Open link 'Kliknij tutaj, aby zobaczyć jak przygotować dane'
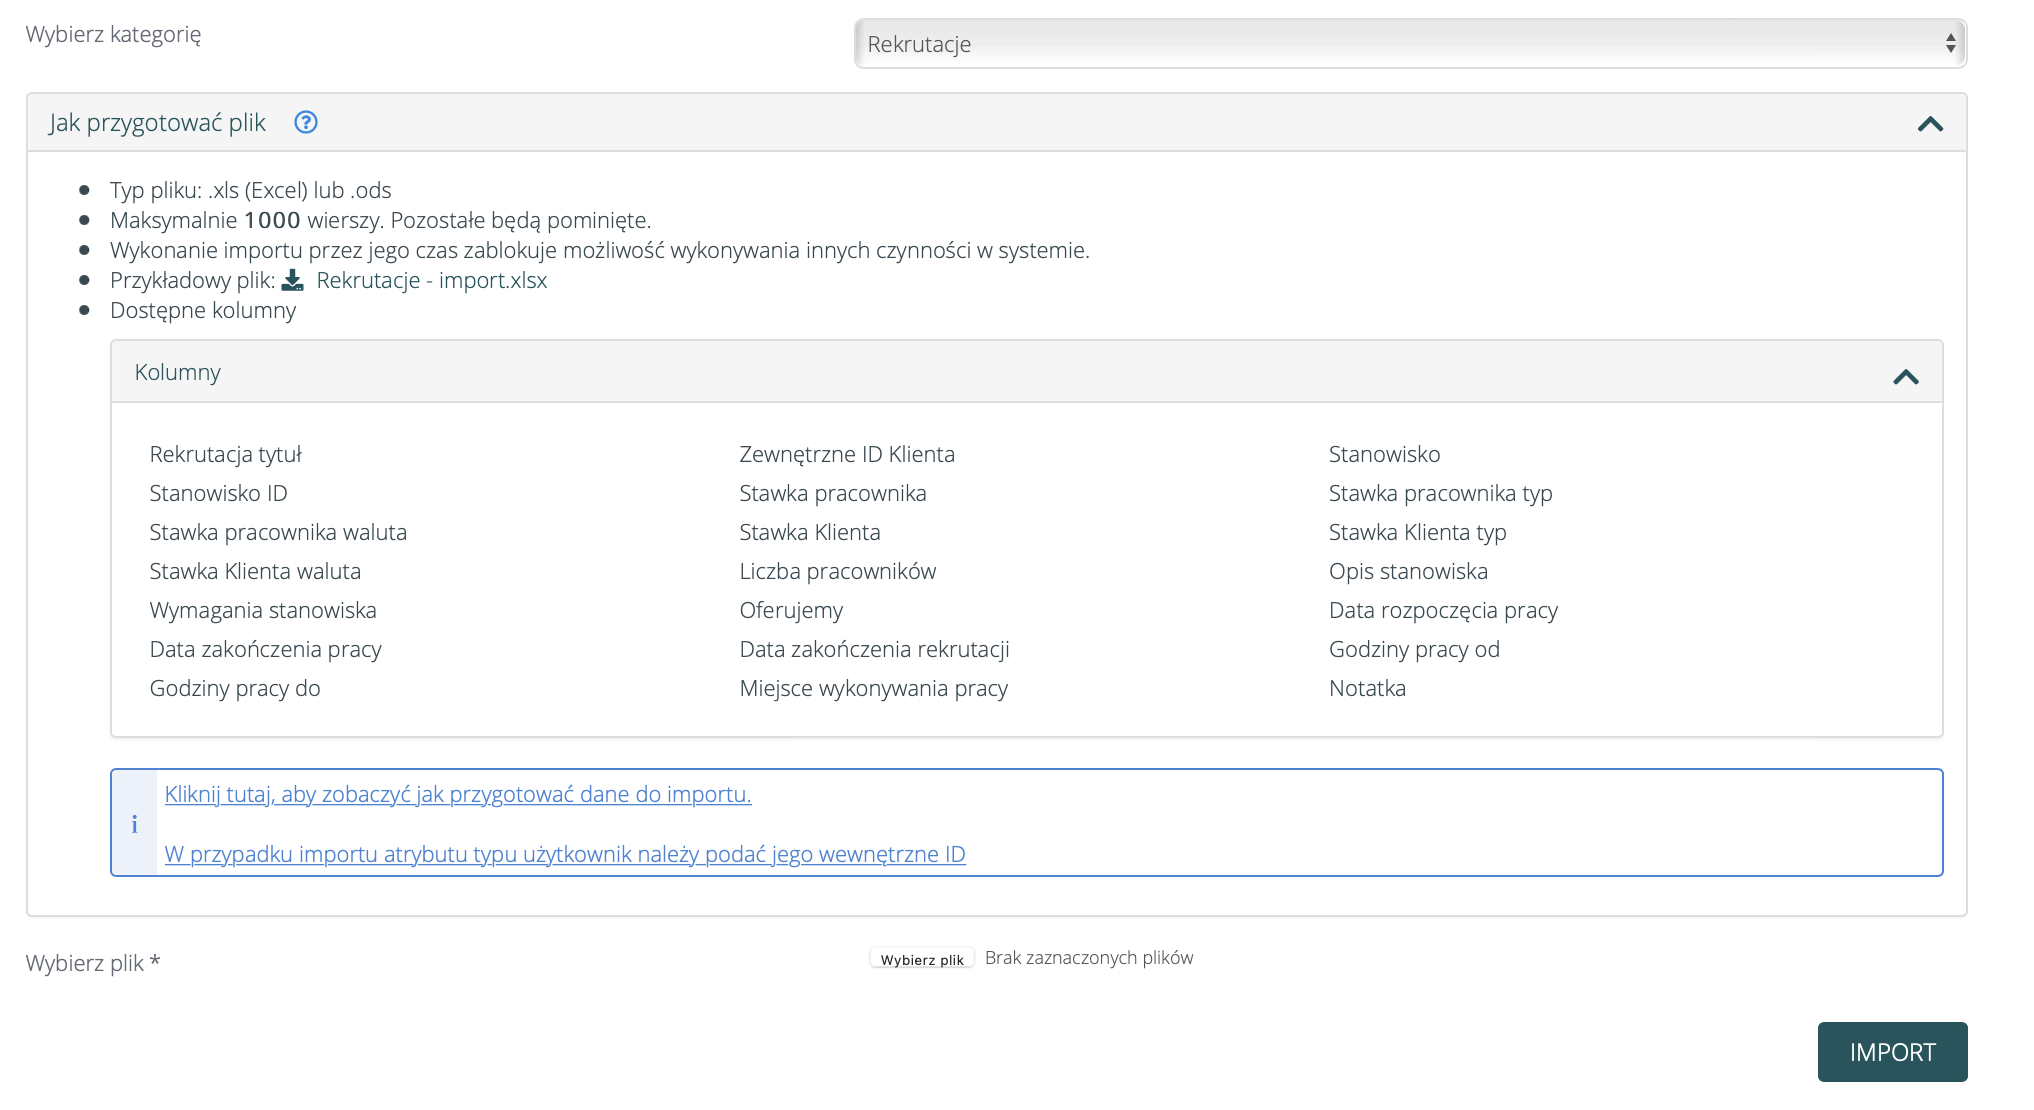The image size is (2034, 1110). [x=457, y=794]
